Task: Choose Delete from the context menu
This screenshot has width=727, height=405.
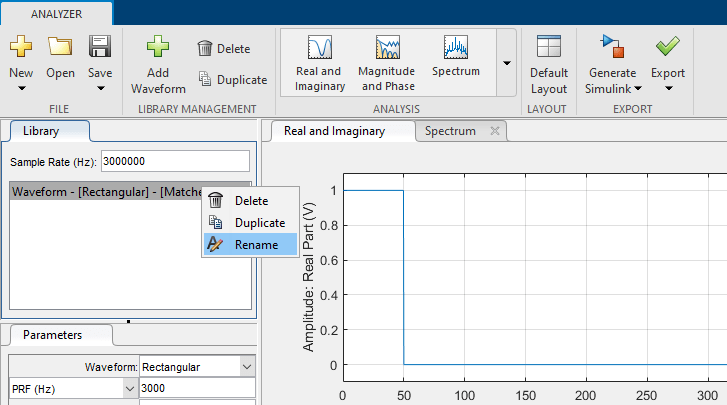Action: 250,201
